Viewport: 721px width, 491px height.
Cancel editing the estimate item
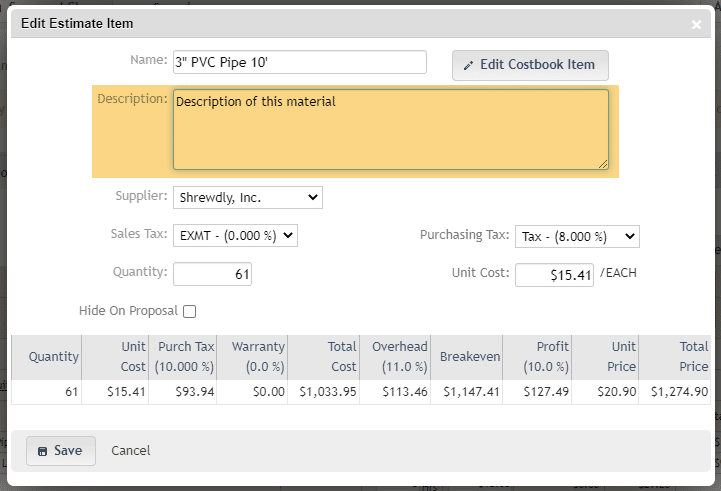click(x=130, y=451)
